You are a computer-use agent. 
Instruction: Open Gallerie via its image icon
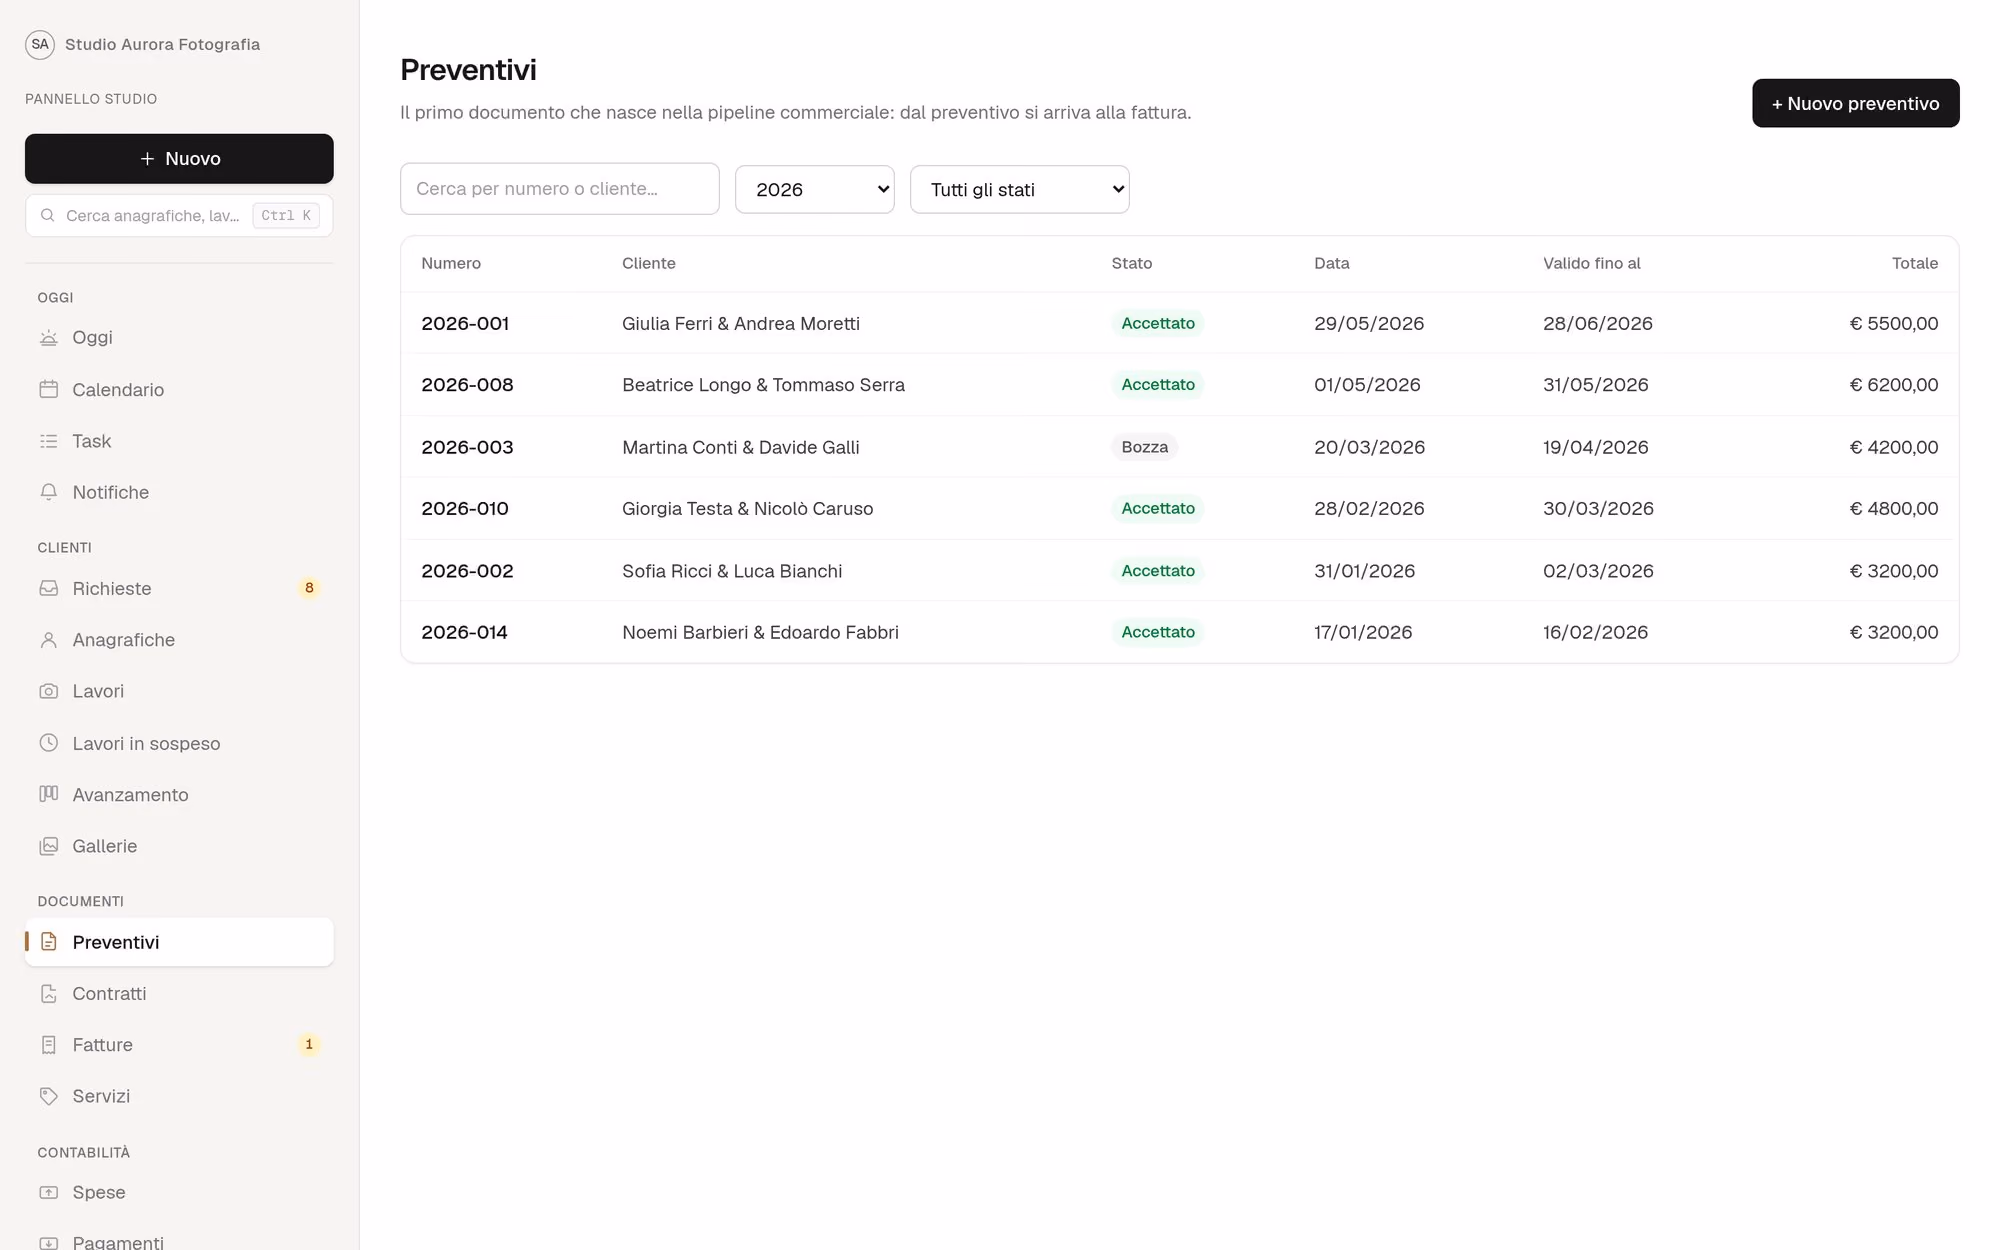click(x=48, y=846)
